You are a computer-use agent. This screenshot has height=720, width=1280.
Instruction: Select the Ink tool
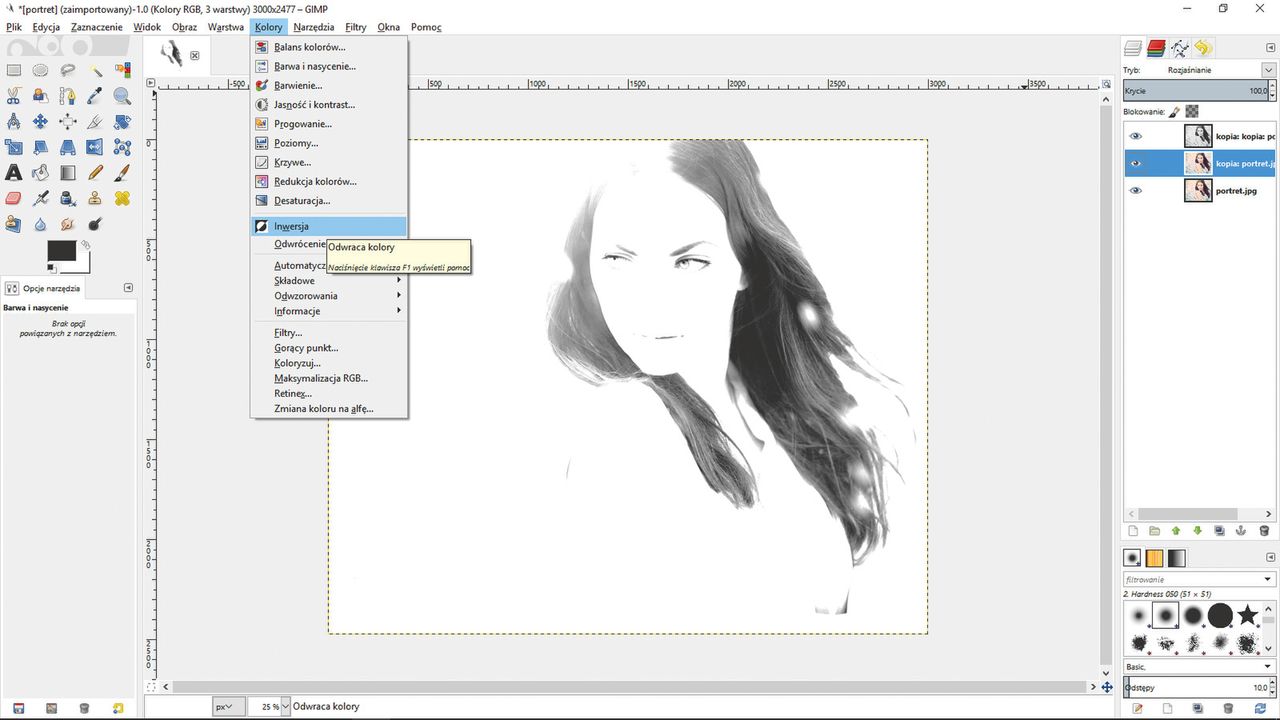coord(68,199)
